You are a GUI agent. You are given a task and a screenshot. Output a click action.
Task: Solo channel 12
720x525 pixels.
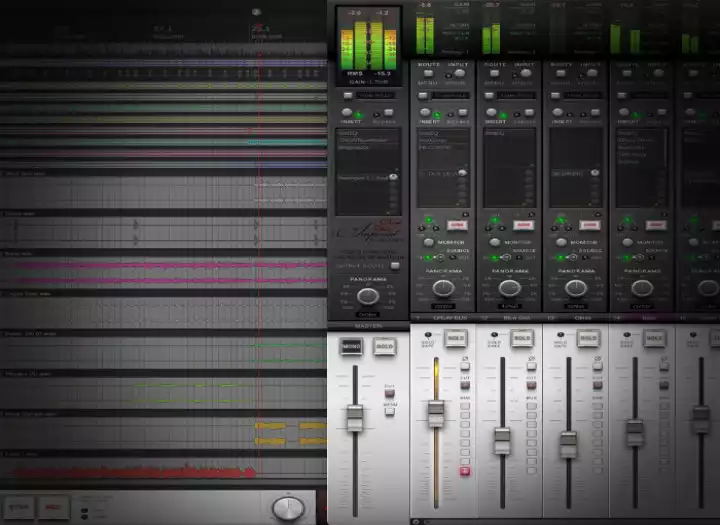click(522, 338)
